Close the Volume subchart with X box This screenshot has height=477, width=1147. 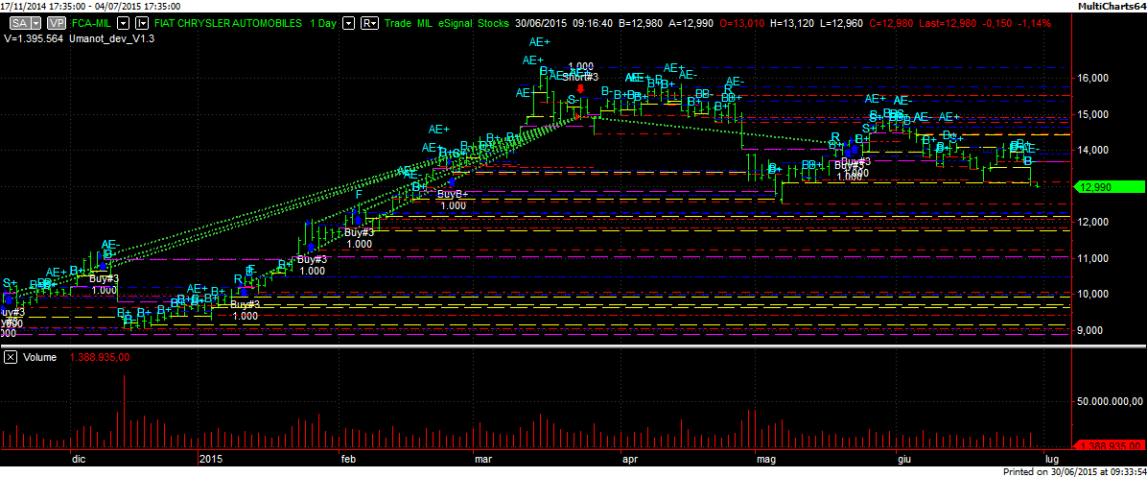pos(9,356)
